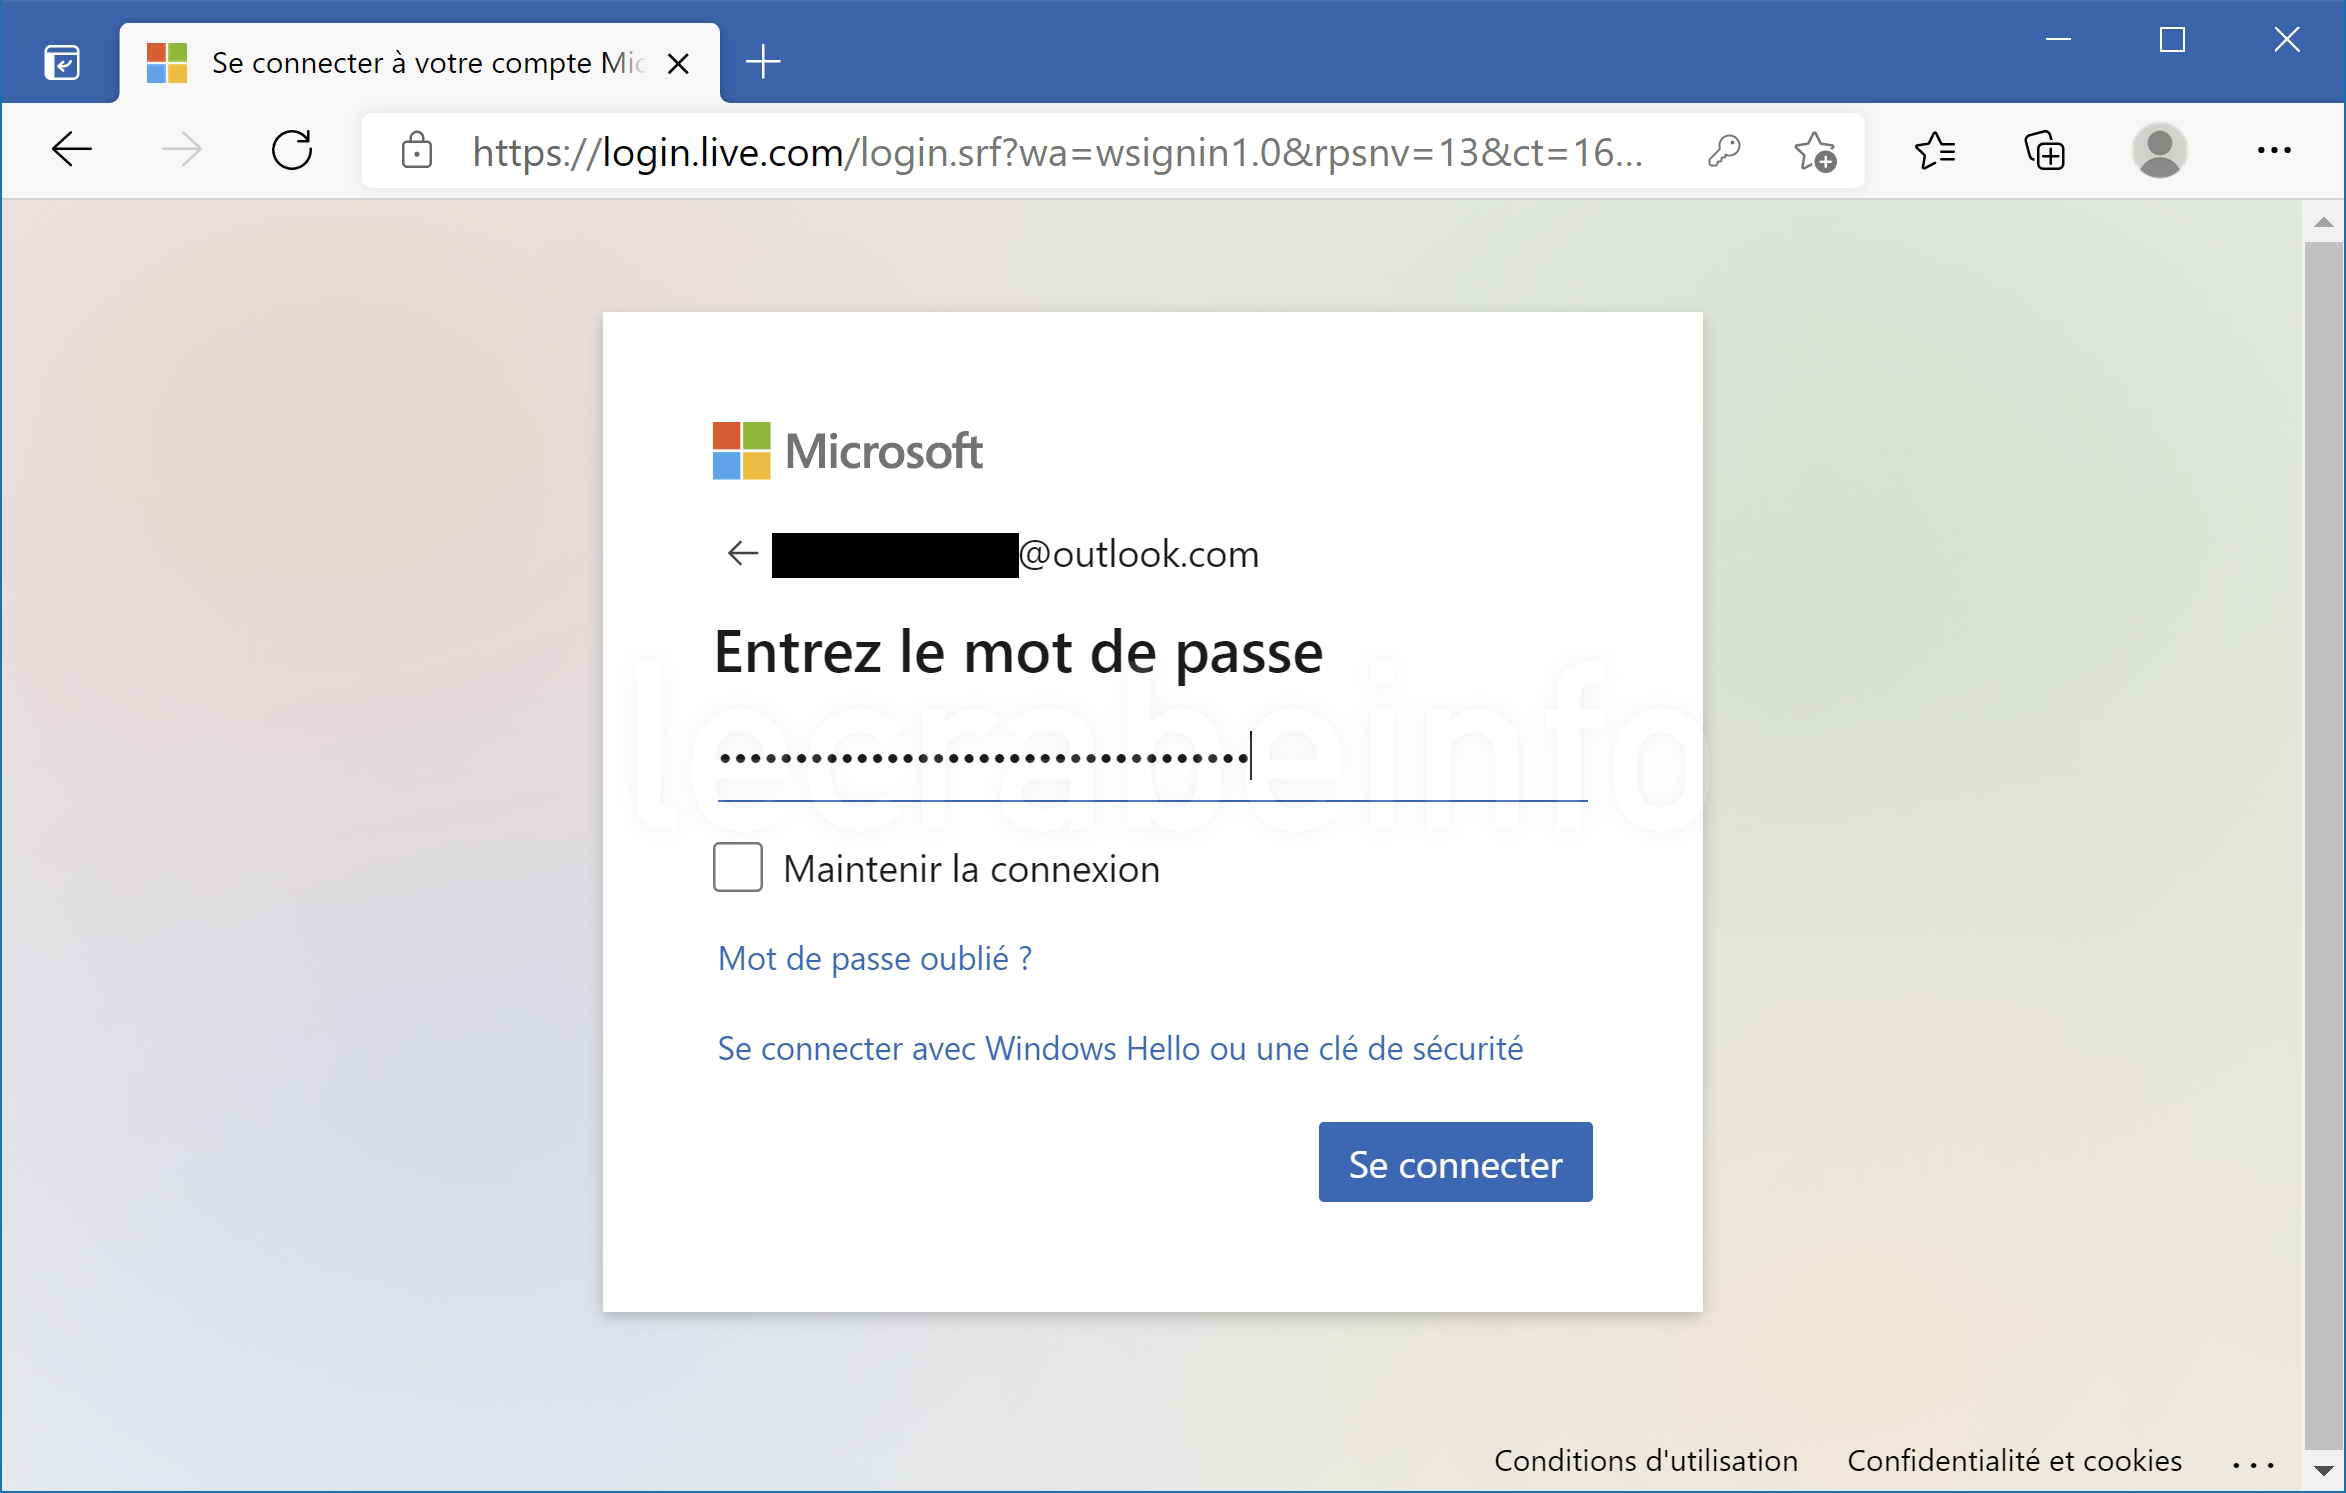Check 'Maintenir la connexion' checkbox
This screenshot has height=1493, width=2346.
pos(738,867)
